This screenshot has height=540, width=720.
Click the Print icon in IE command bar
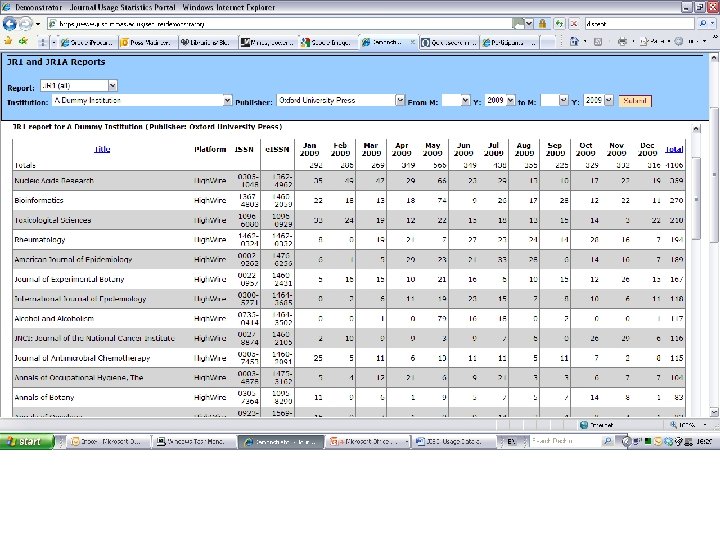622,42
